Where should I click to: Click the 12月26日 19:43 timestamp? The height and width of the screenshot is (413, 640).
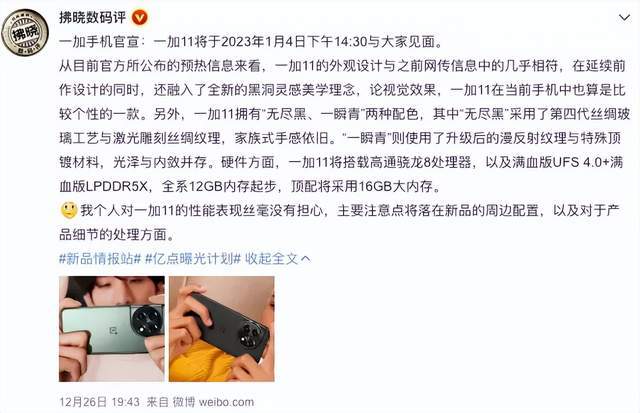tap(99, 402)
